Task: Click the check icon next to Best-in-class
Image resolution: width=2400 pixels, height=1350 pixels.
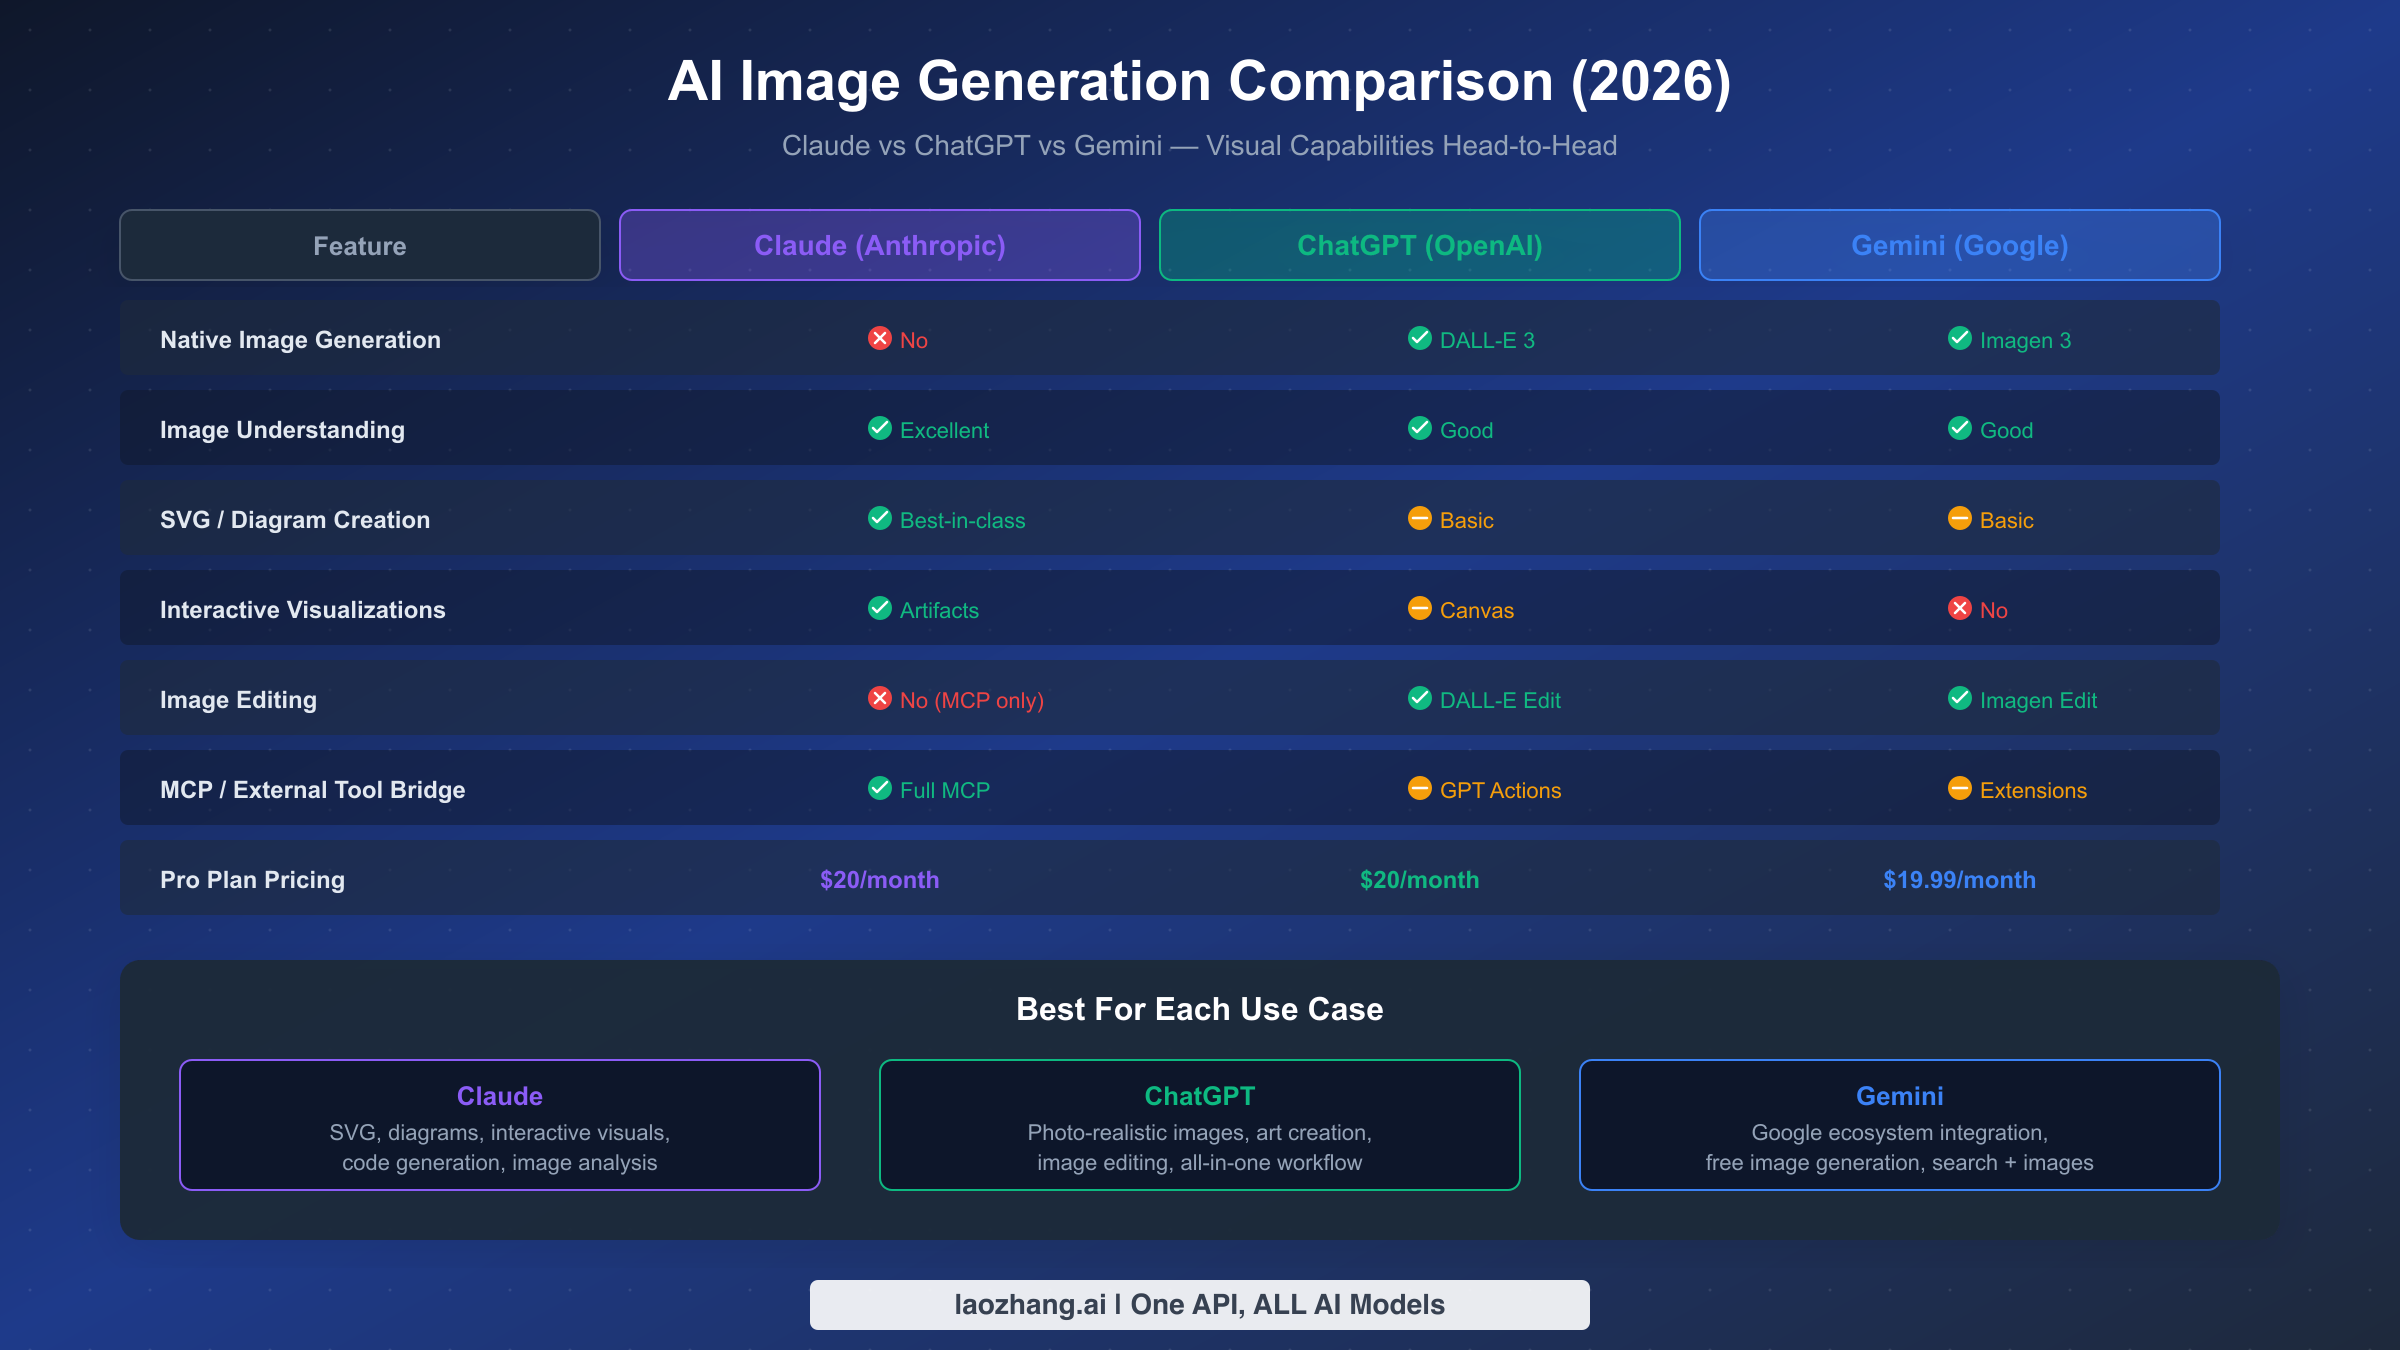Action: point(879,519)
